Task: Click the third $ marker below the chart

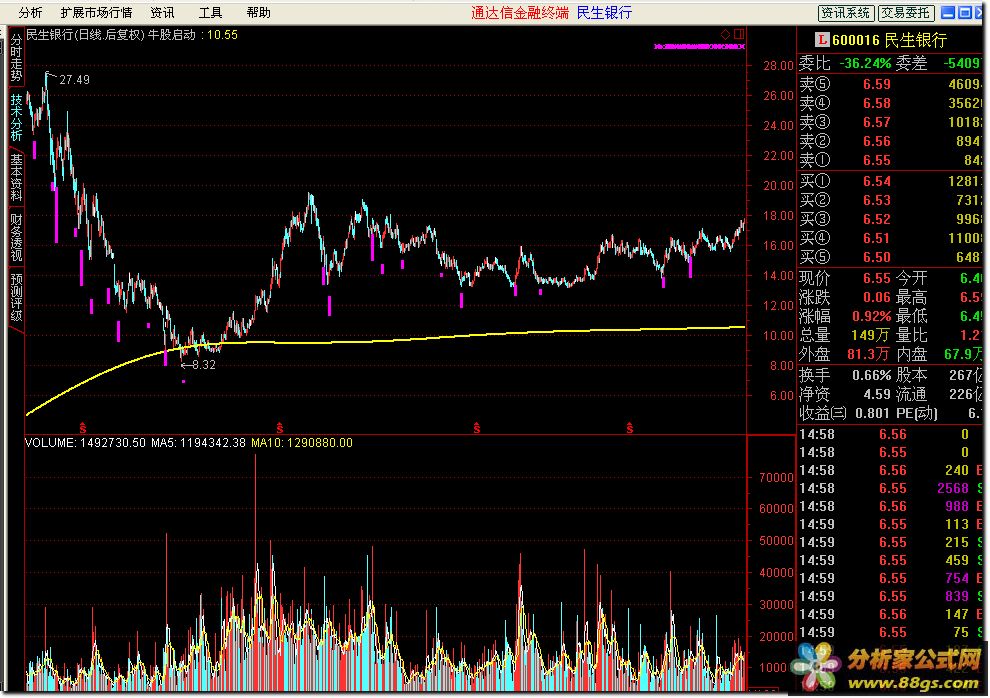Action: click(x=477, y=428)
